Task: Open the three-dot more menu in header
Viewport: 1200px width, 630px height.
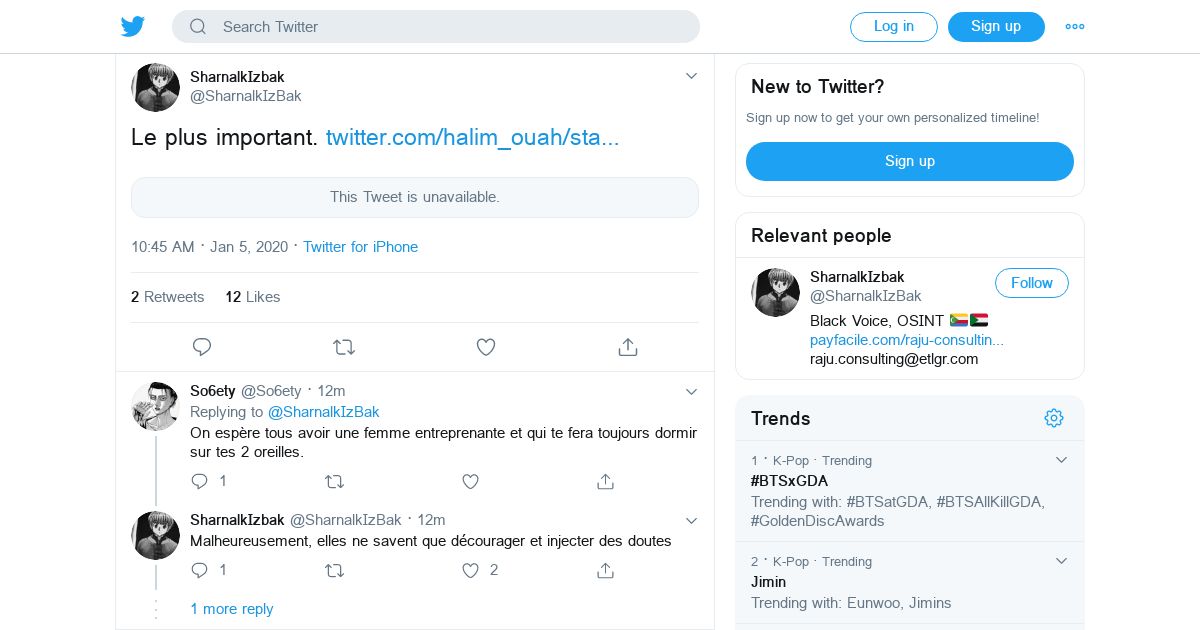Action: pyautogui.click(x=1075, y=27)
